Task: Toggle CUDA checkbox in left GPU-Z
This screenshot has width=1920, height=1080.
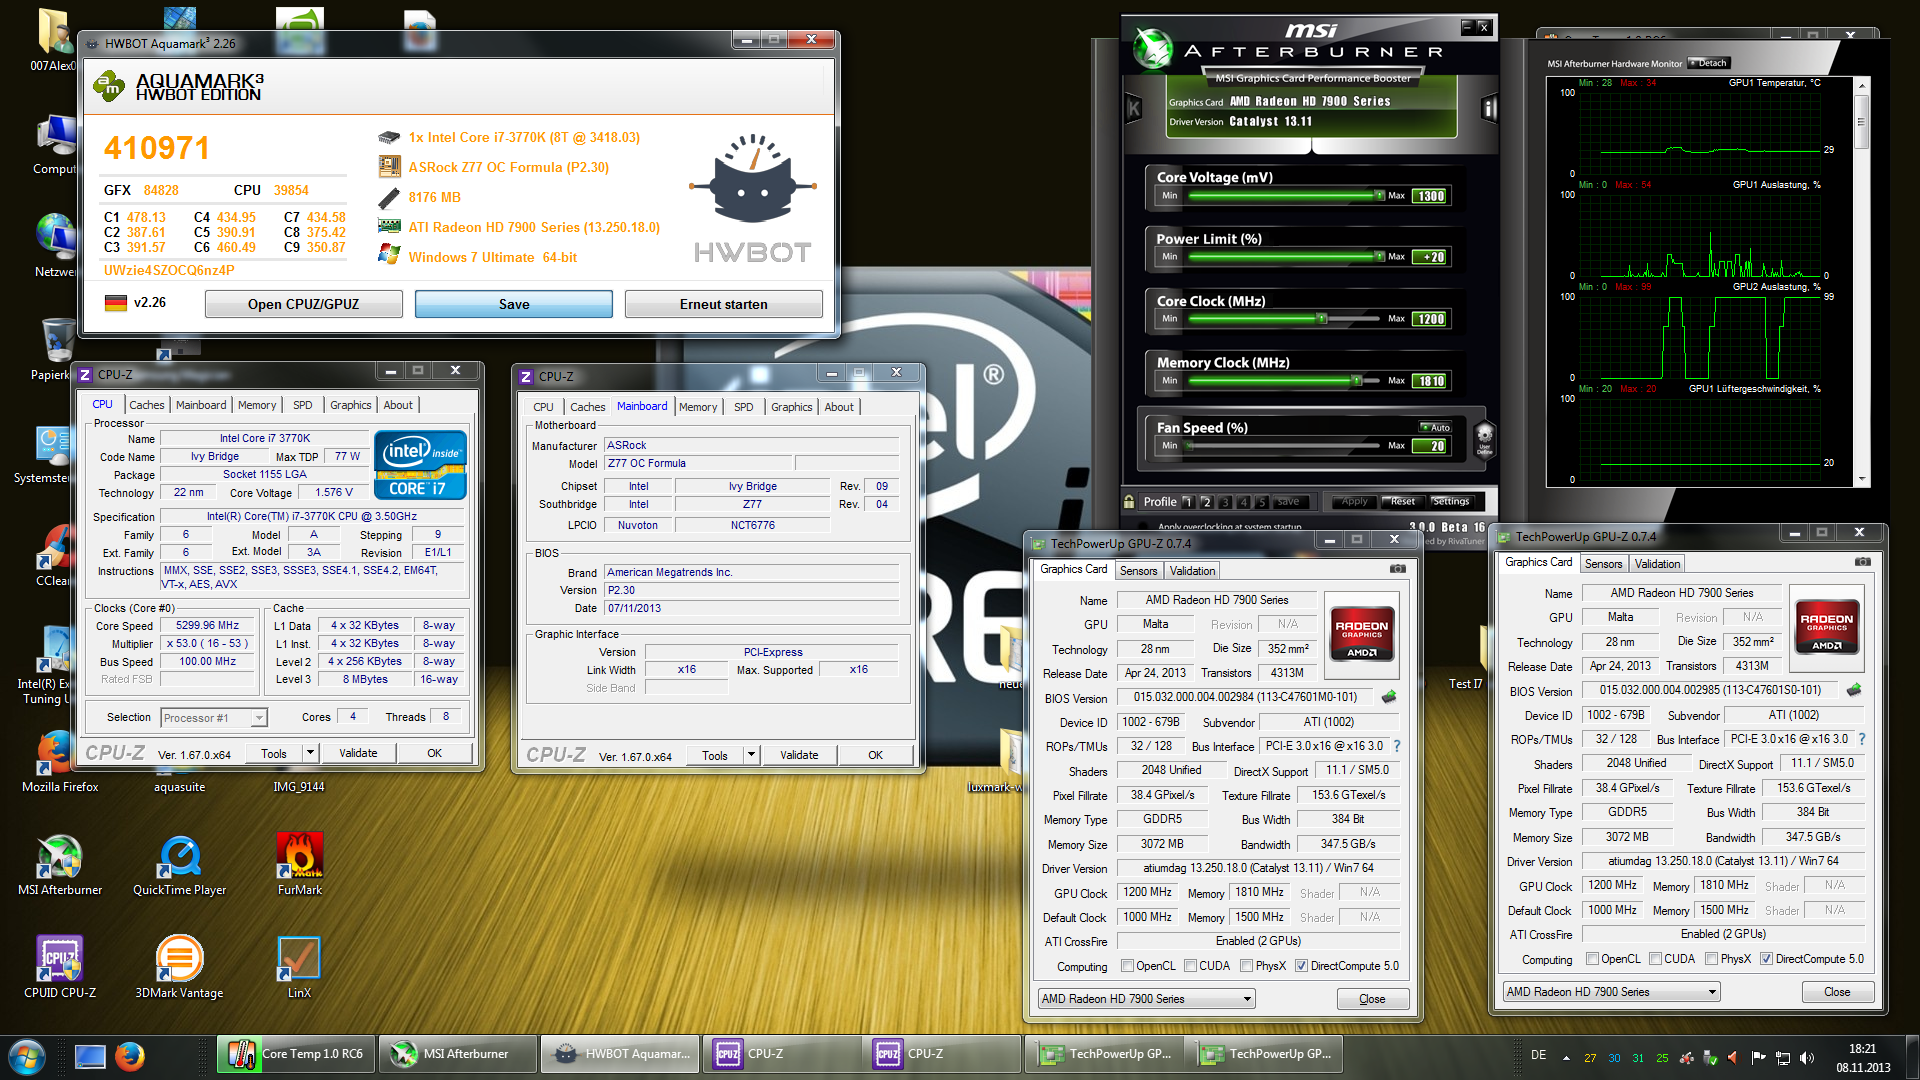Action: point(1190,966)
